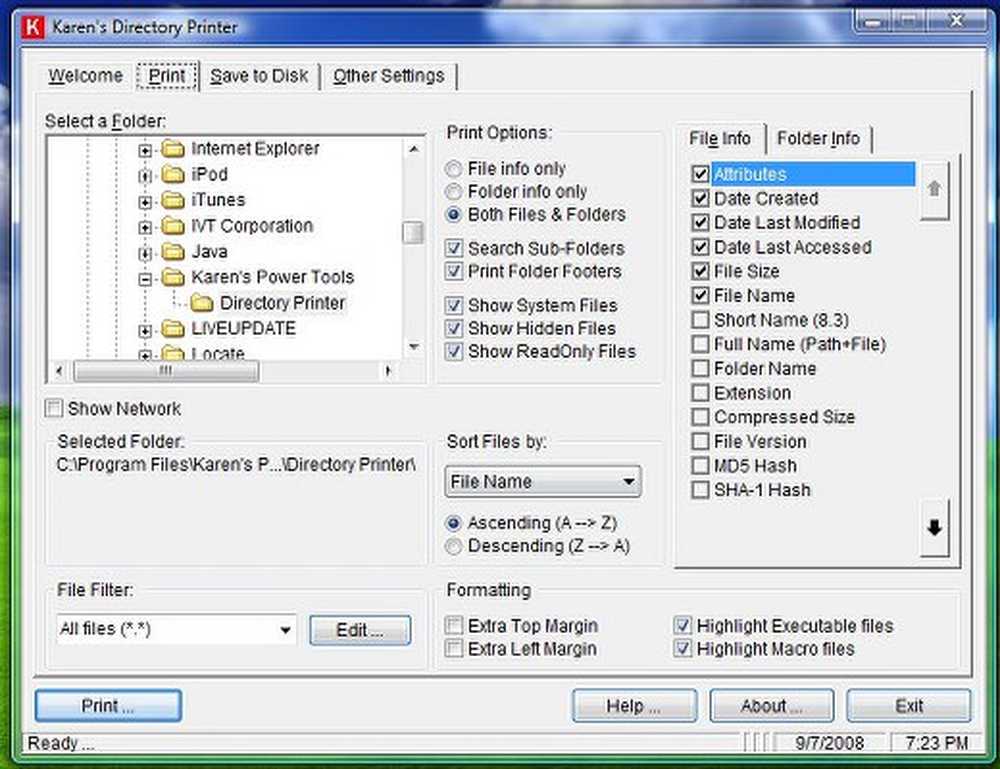Switch to the Save to Disk tab
1000x769 pixels.
coord(259,76)
